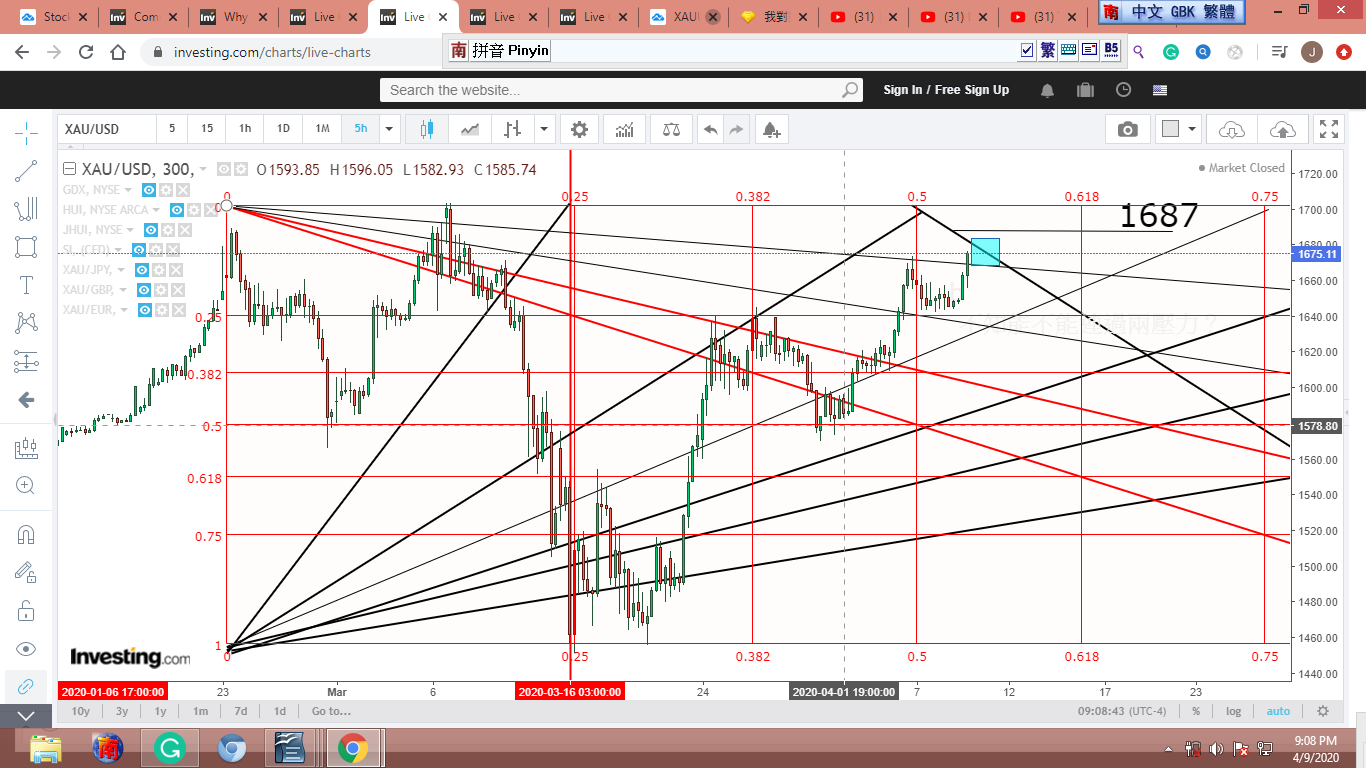Image resolution: width=1366 pixels, height=768 pixels.
Task: Toggle visibility of HUI, NYSE ARCA series
Action: [177, 210]
